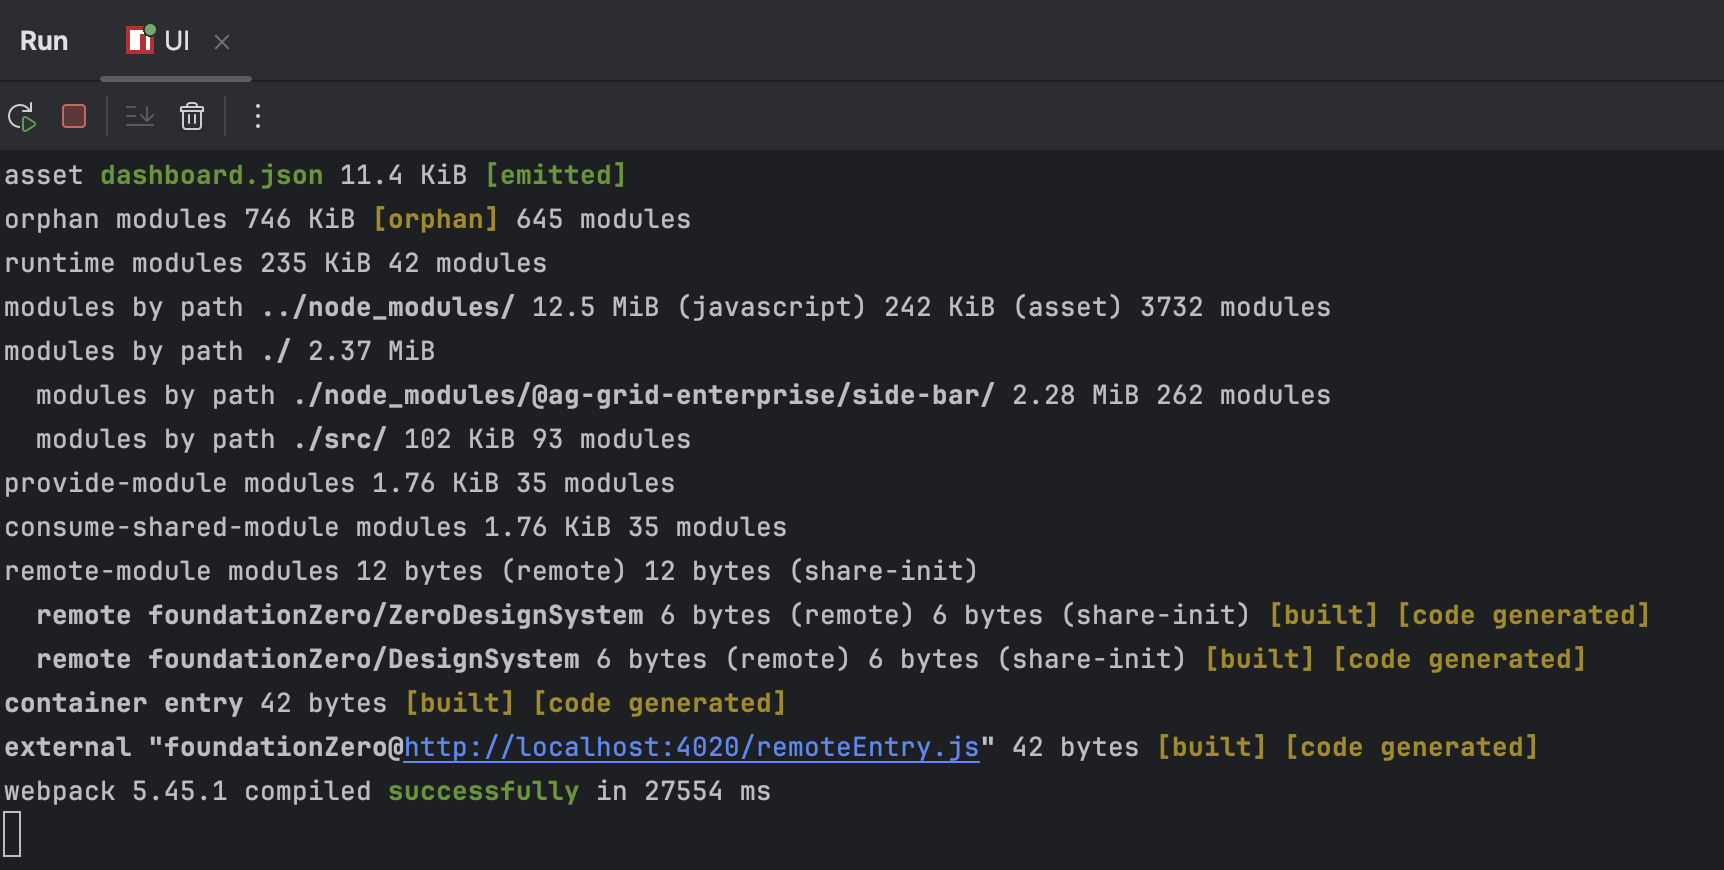Stop the running process
This screenshot has height=870, width=1724.
[x=74, y=116]
